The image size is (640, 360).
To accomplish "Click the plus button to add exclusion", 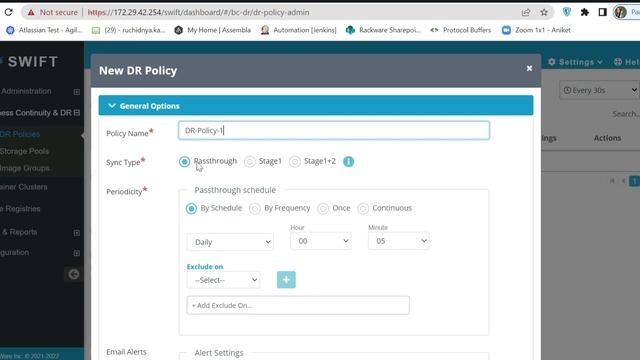I will (x=286, y=280).
